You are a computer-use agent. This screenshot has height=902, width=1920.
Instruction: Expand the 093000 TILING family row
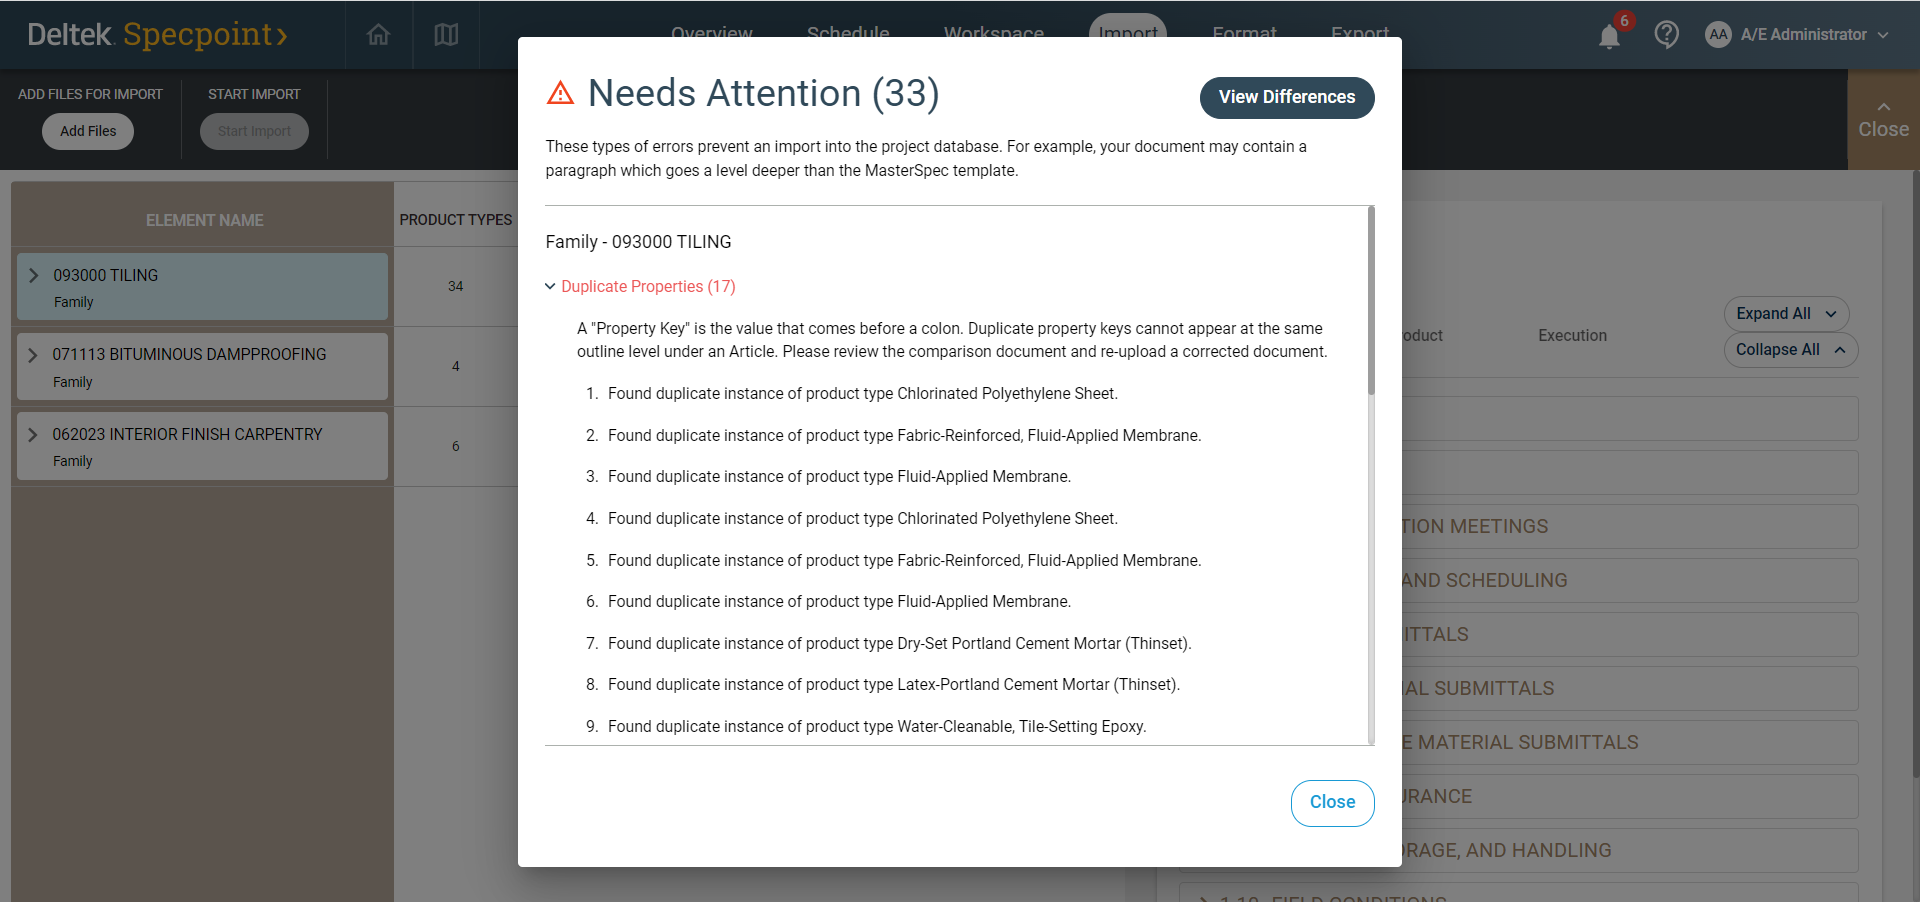point(34,276)
